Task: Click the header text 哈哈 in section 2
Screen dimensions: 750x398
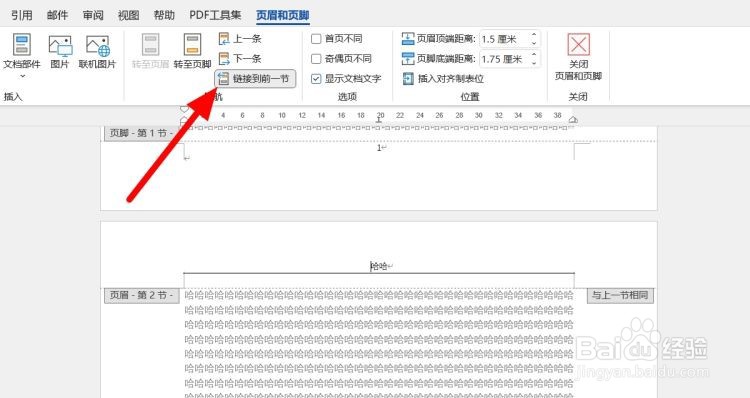Action: (x=379, y=266)
